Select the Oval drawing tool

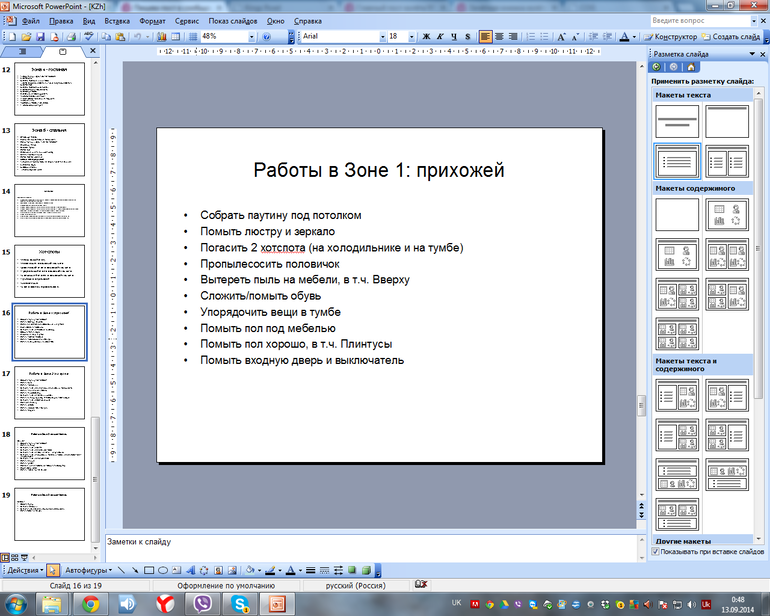click(161, 569)
